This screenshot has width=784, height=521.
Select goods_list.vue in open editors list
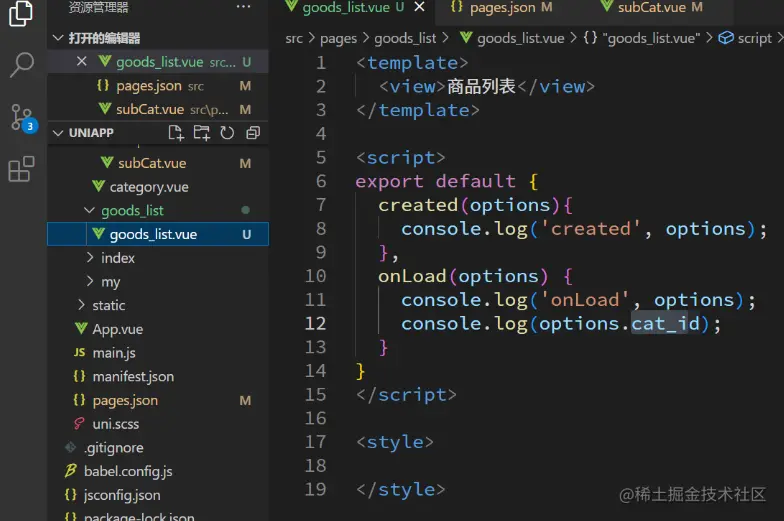158,62
